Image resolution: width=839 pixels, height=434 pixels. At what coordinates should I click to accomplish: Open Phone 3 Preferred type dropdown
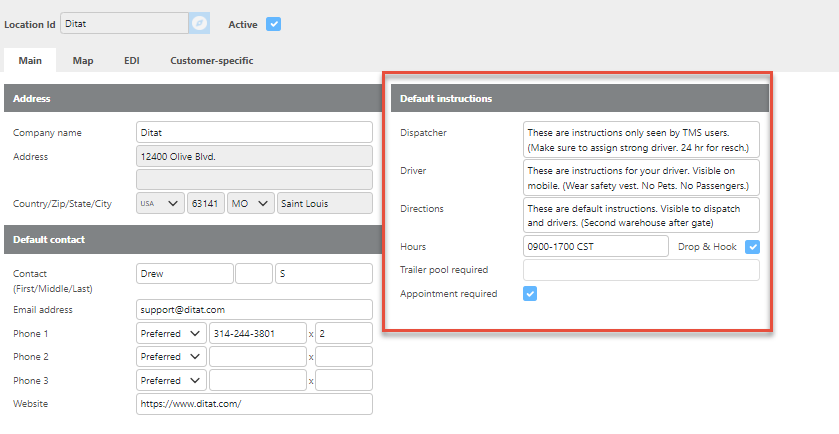[170, 380]
